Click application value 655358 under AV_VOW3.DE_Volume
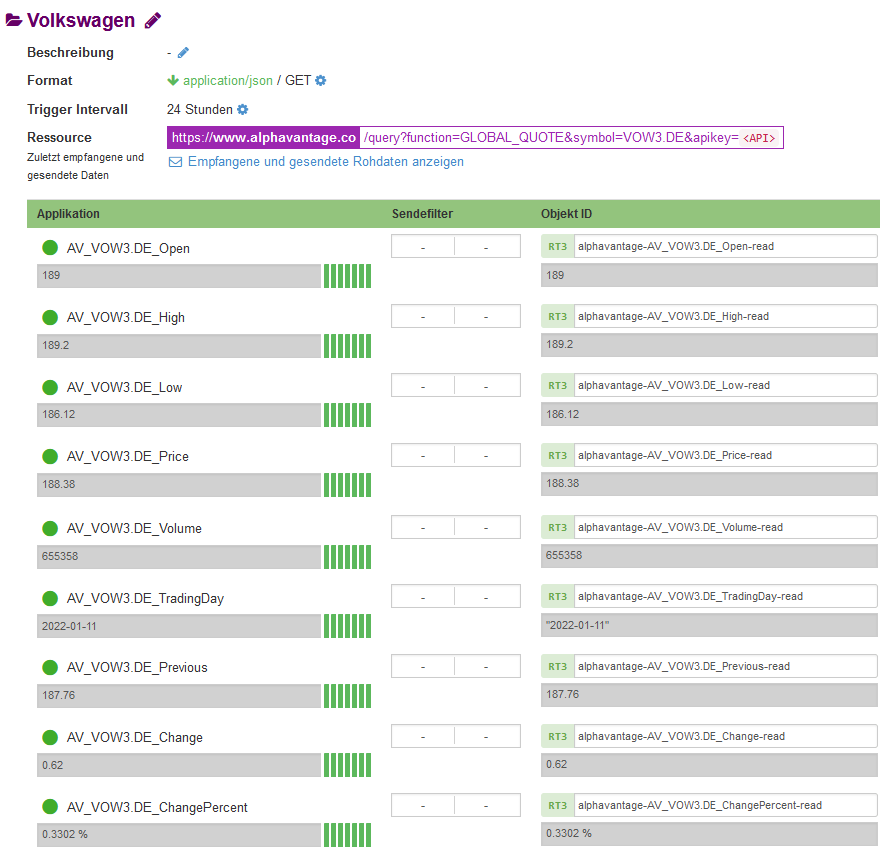The width and height of the screenshot is (880, 857). pyautogui.click(x=179, y=557)
